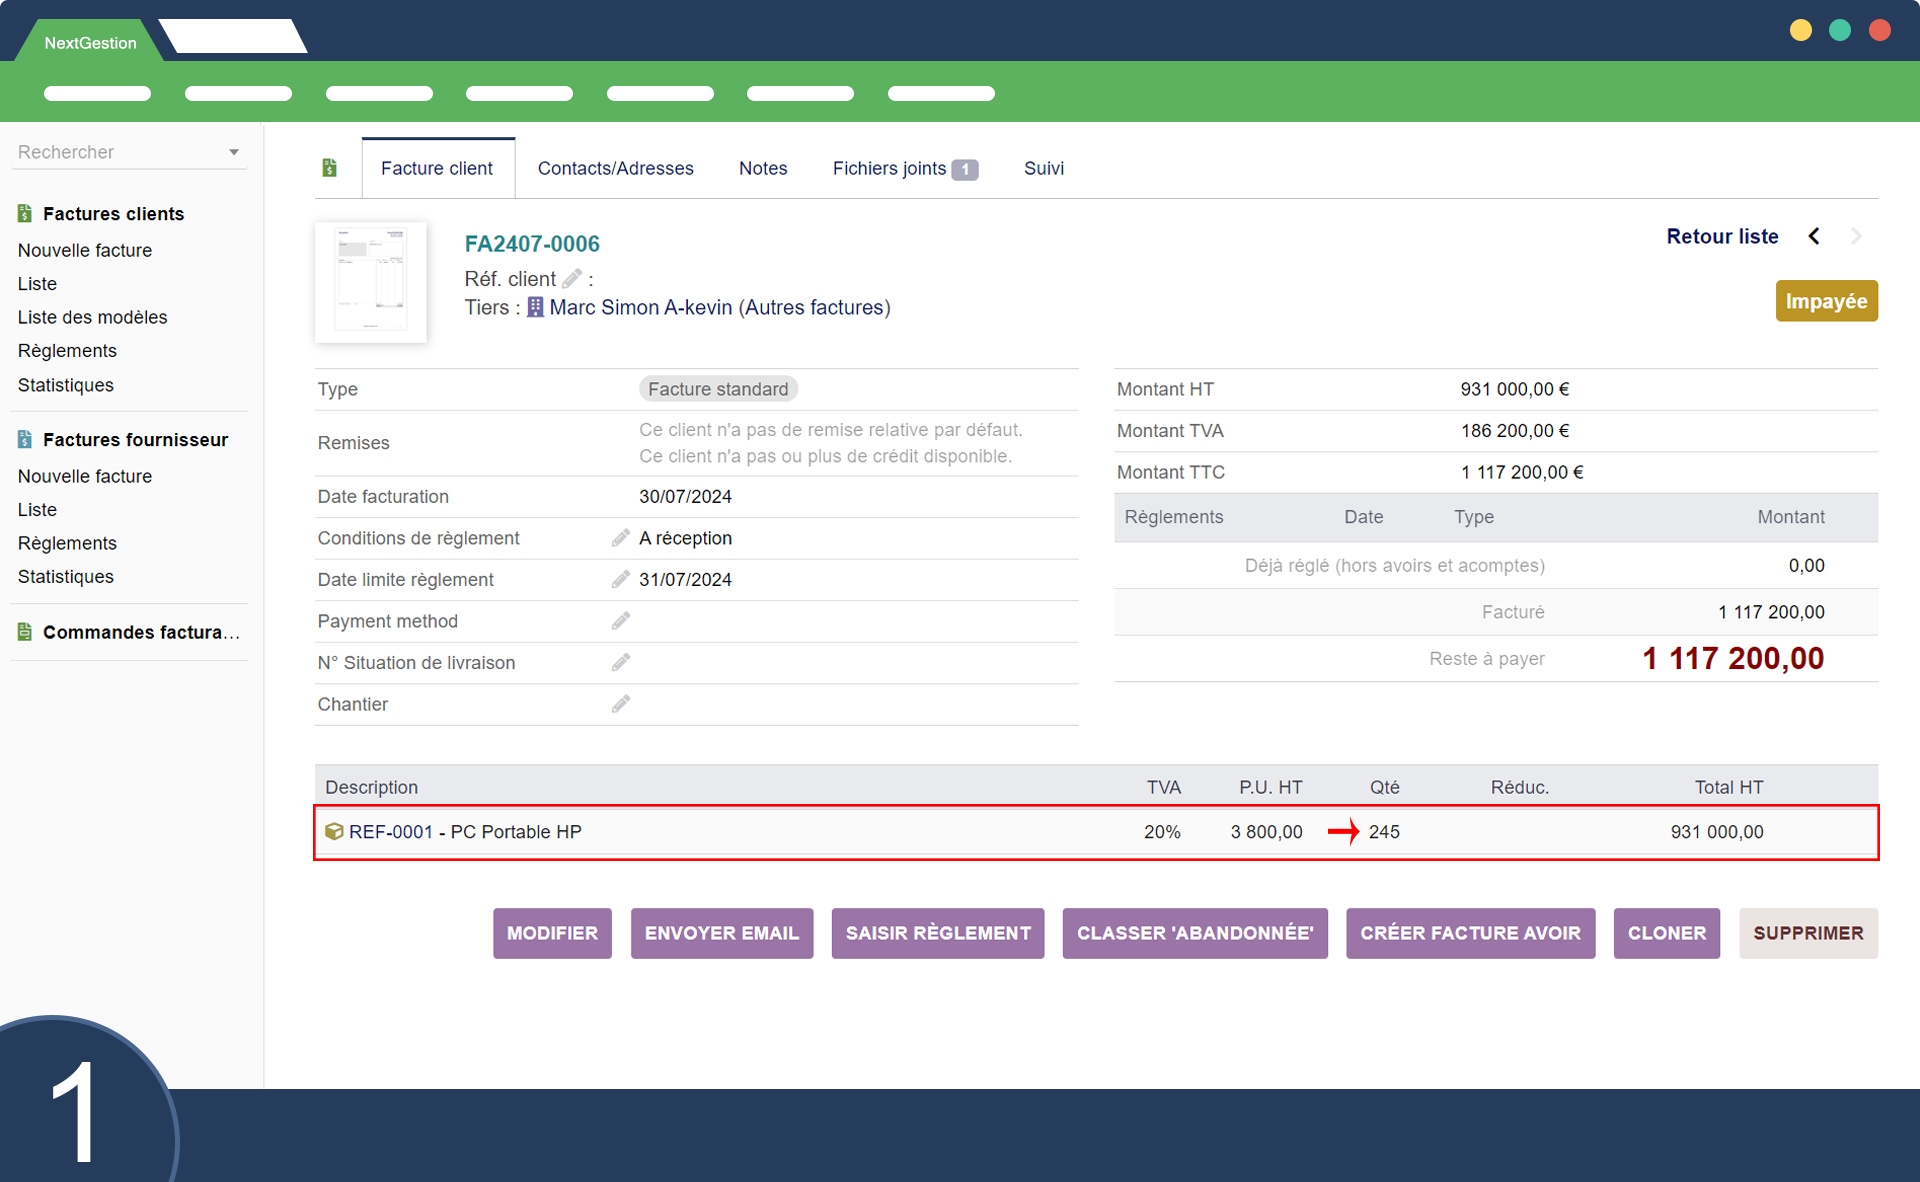
Task: Edit Réf. client with pencil icon
Action: click(x=572, y=279)
